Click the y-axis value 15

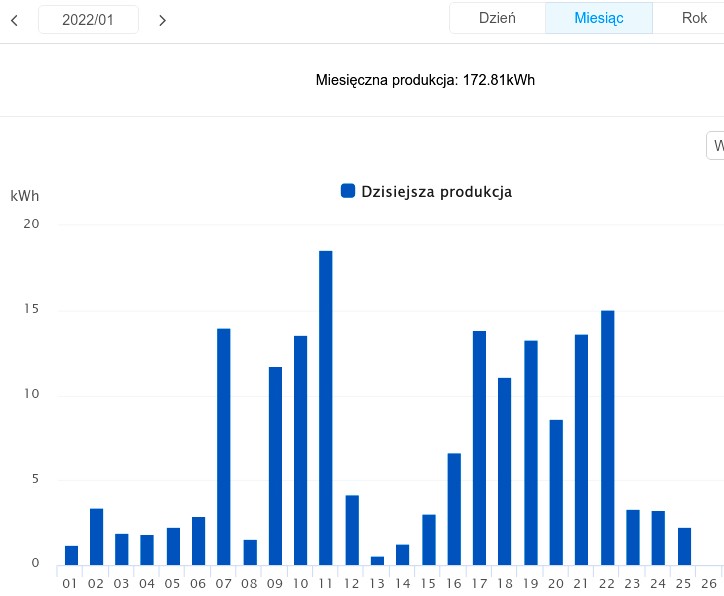coord(31,309)
